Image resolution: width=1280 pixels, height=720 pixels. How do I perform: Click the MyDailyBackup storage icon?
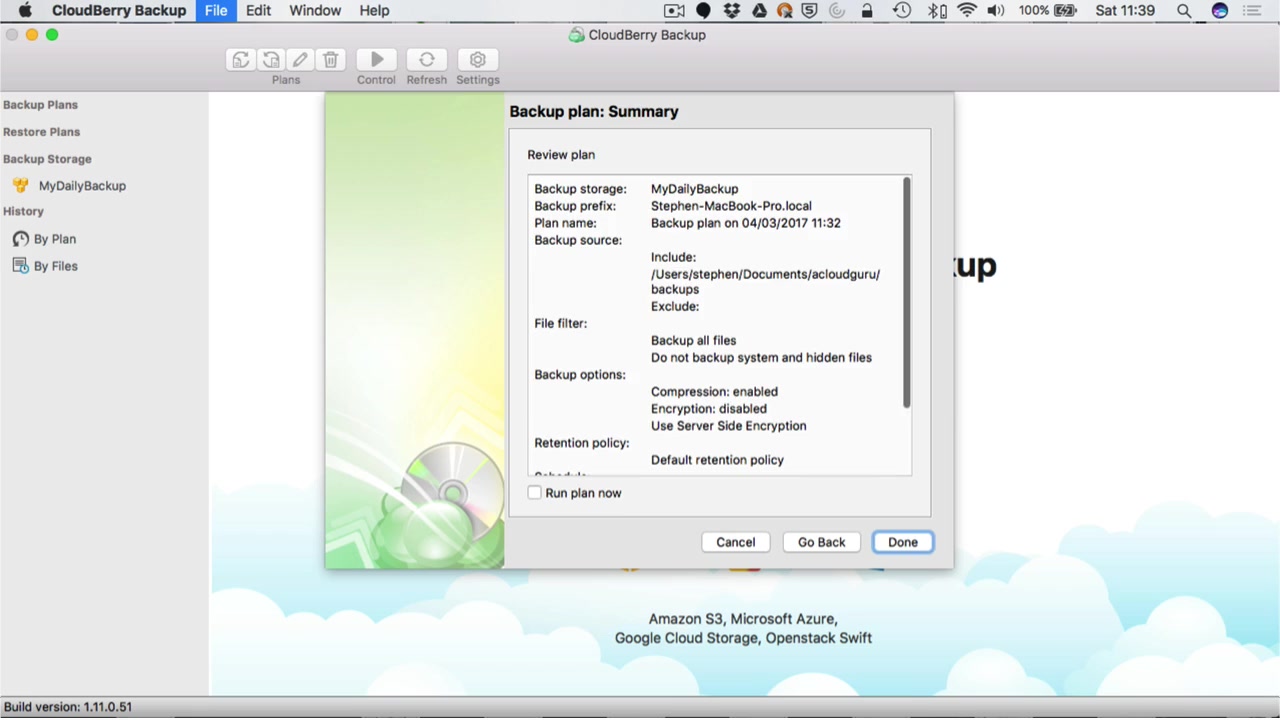pos(20,186)
